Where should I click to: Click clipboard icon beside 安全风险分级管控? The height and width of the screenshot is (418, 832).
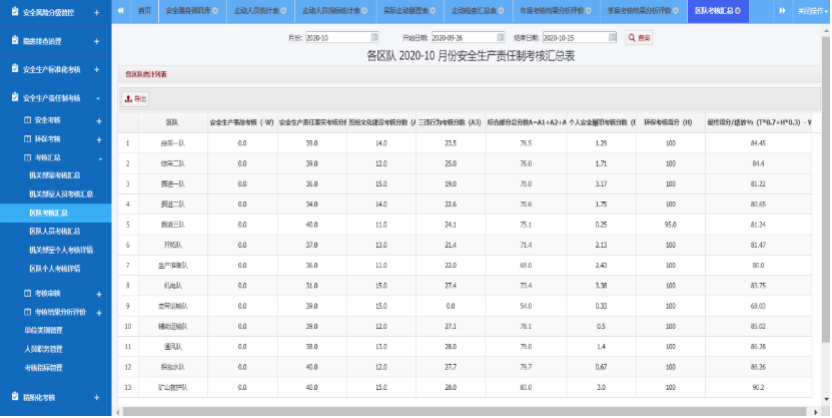click(x=15, y=11)
